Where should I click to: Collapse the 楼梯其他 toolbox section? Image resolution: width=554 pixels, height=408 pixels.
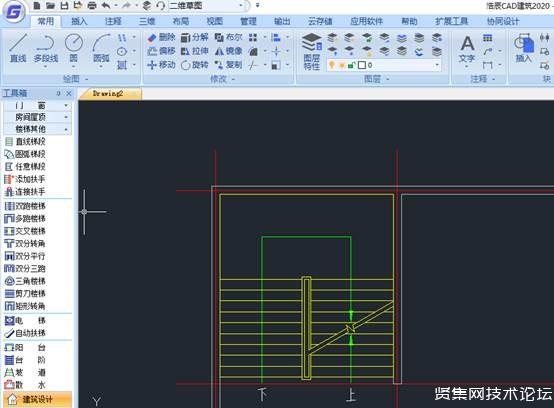pyautogui.click(x=37, y=129)
